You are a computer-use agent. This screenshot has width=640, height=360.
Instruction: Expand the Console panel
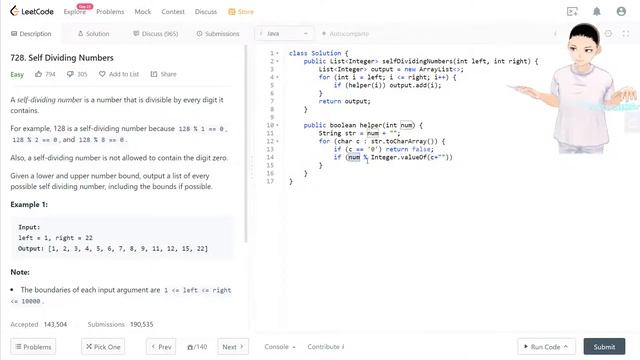(280, 347)
